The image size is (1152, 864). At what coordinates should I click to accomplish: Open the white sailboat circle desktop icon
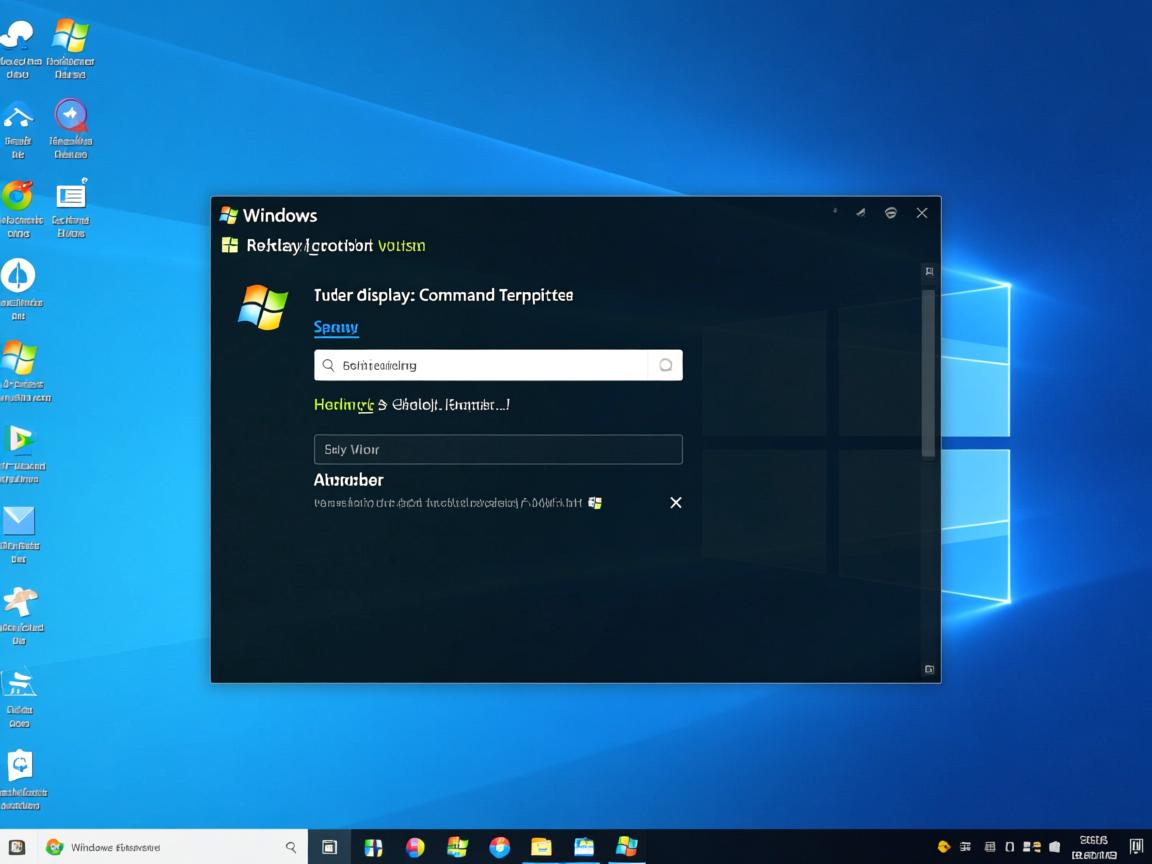tap(18, 276)
